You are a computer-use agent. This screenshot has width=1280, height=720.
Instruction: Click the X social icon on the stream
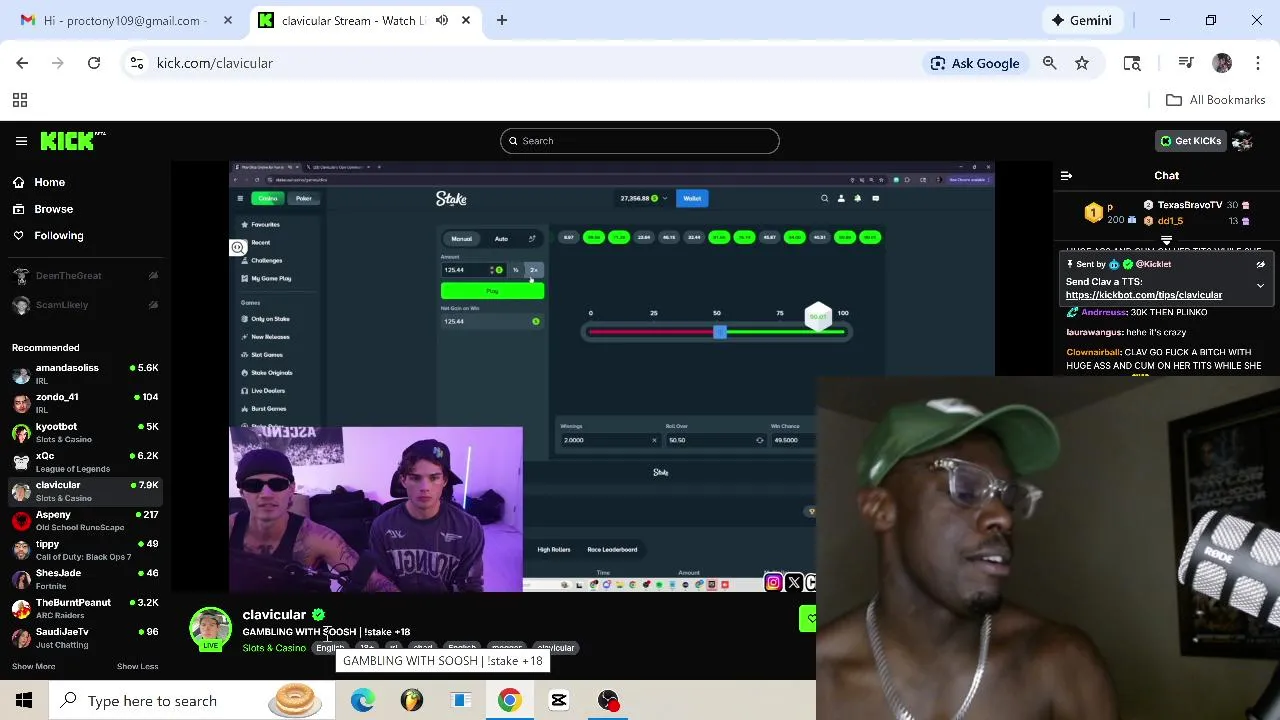click(x=794, y=582)
